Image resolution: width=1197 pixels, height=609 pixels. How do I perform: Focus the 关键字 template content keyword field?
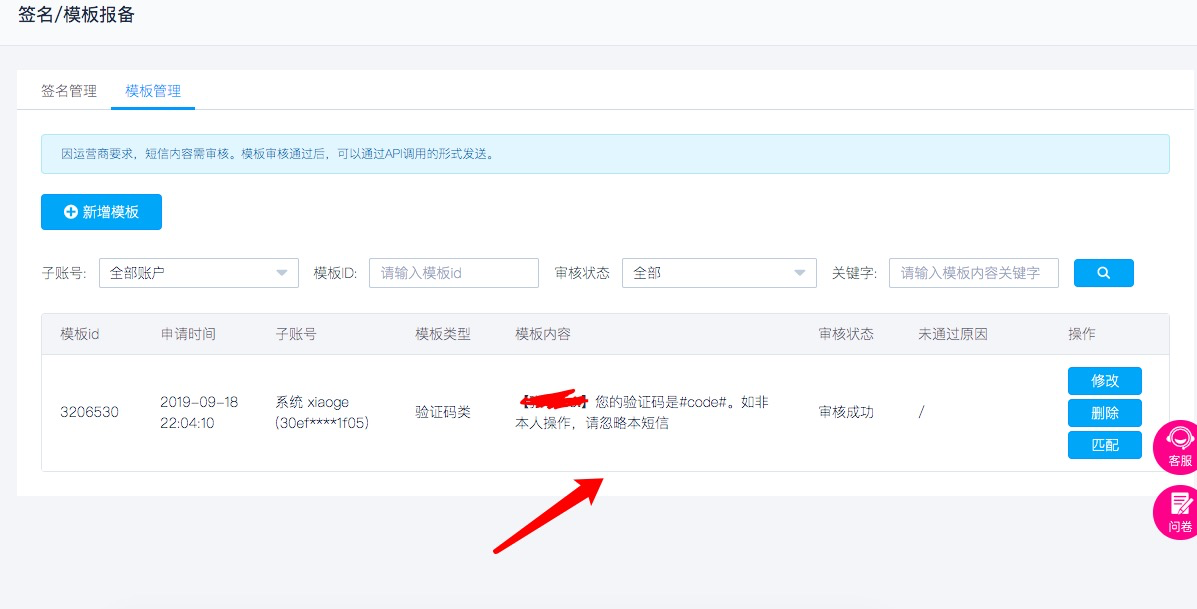click(x=973, y=272)
